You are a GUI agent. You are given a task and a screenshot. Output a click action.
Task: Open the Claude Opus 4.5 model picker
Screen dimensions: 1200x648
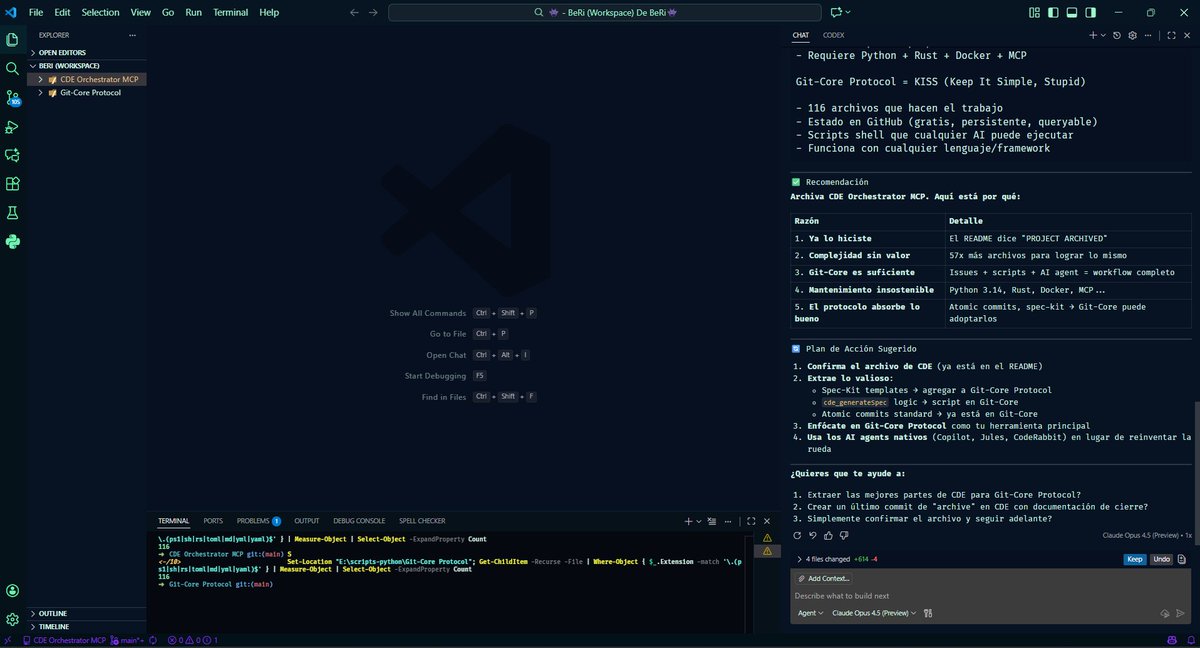click(871, 612)
